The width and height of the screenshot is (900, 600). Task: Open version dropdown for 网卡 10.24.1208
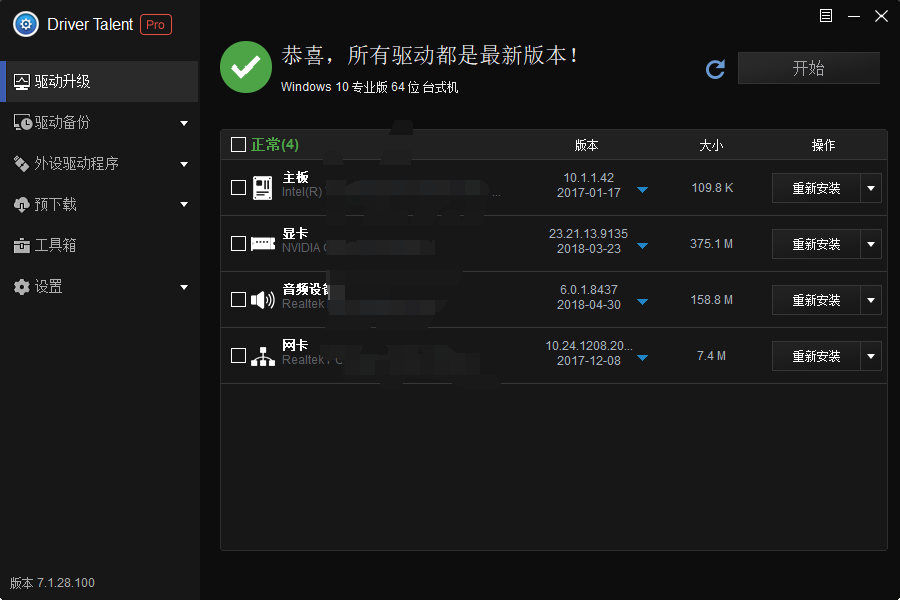click(x=643, y=358)
